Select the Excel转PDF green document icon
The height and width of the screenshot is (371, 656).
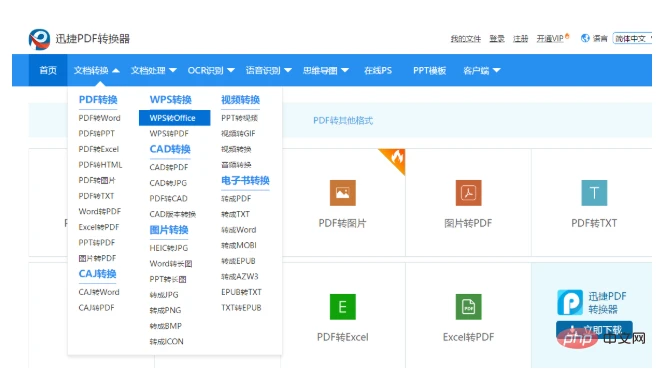pyautogui.click(x=468, y=307)
